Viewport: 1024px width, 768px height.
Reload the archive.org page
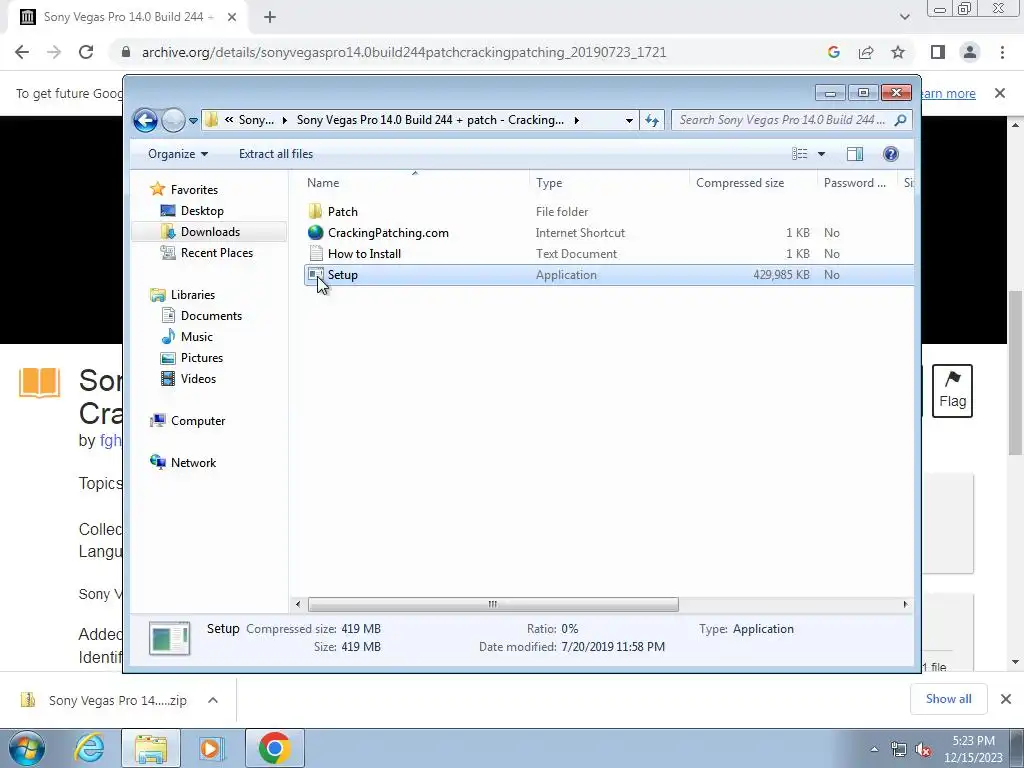point(86,52)
